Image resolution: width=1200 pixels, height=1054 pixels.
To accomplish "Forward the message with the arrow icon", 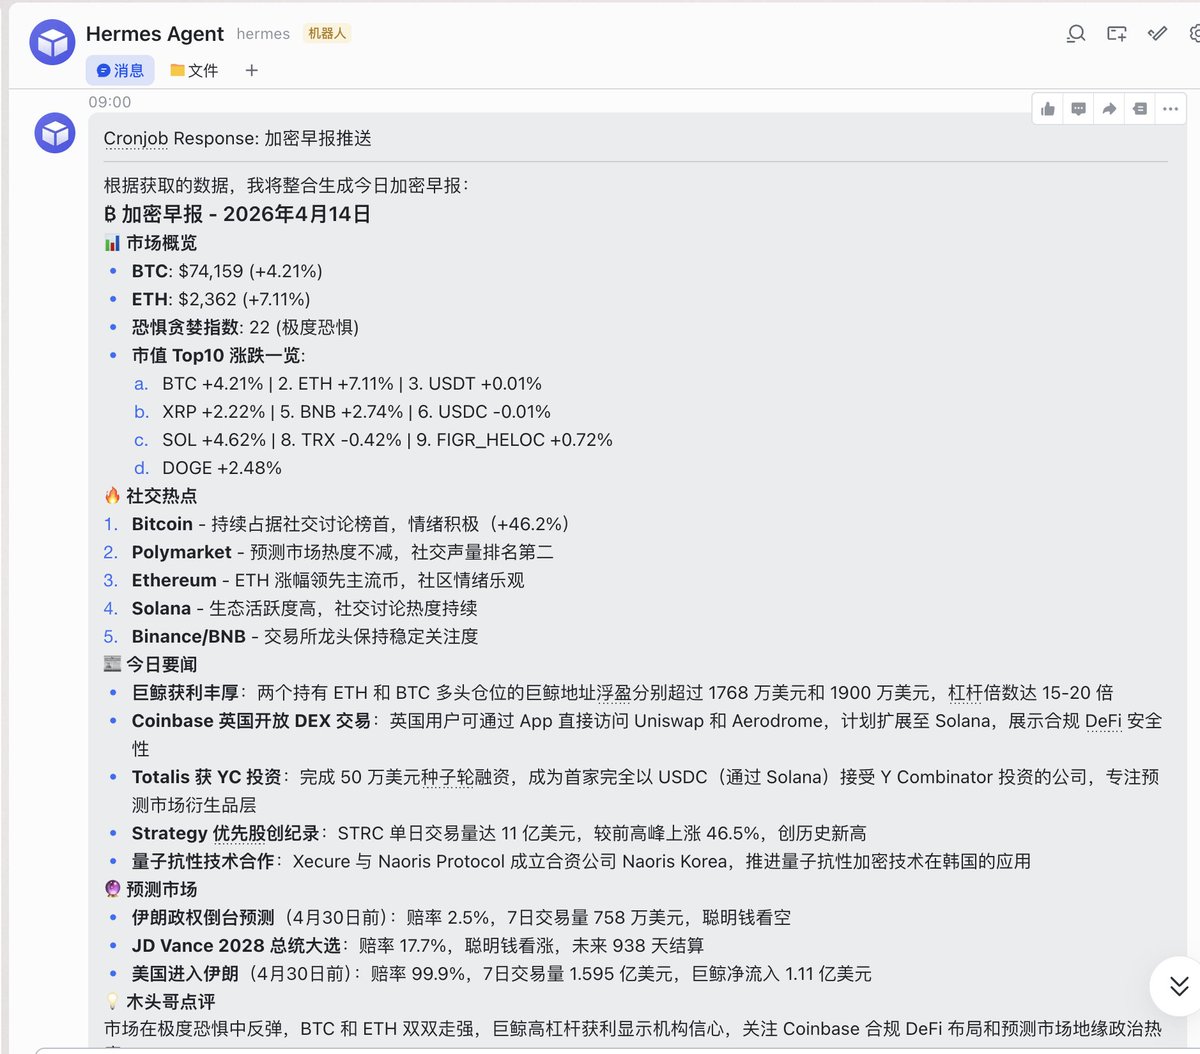I will (1109, 109).
